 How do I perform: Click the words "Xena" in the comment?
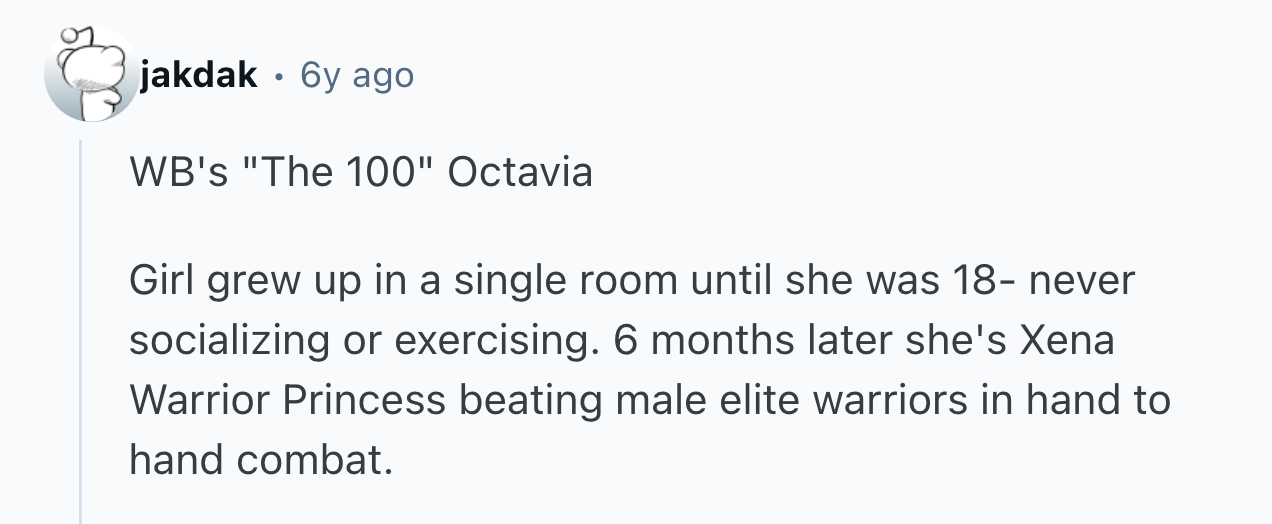click(x=1066, y=341)
